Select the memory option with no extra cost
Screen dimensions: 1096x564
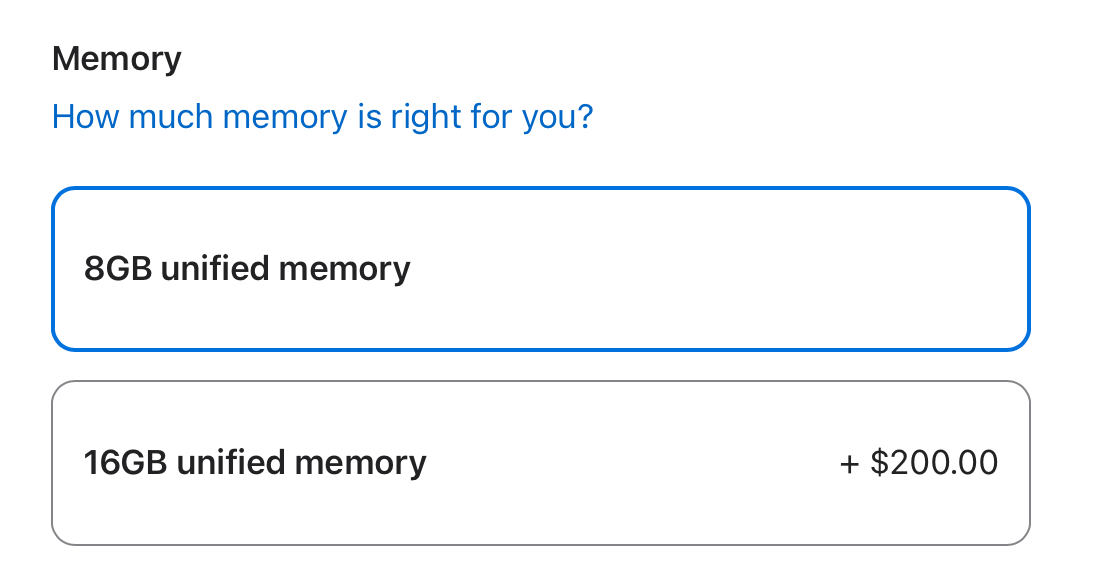[x=540, y=269]
